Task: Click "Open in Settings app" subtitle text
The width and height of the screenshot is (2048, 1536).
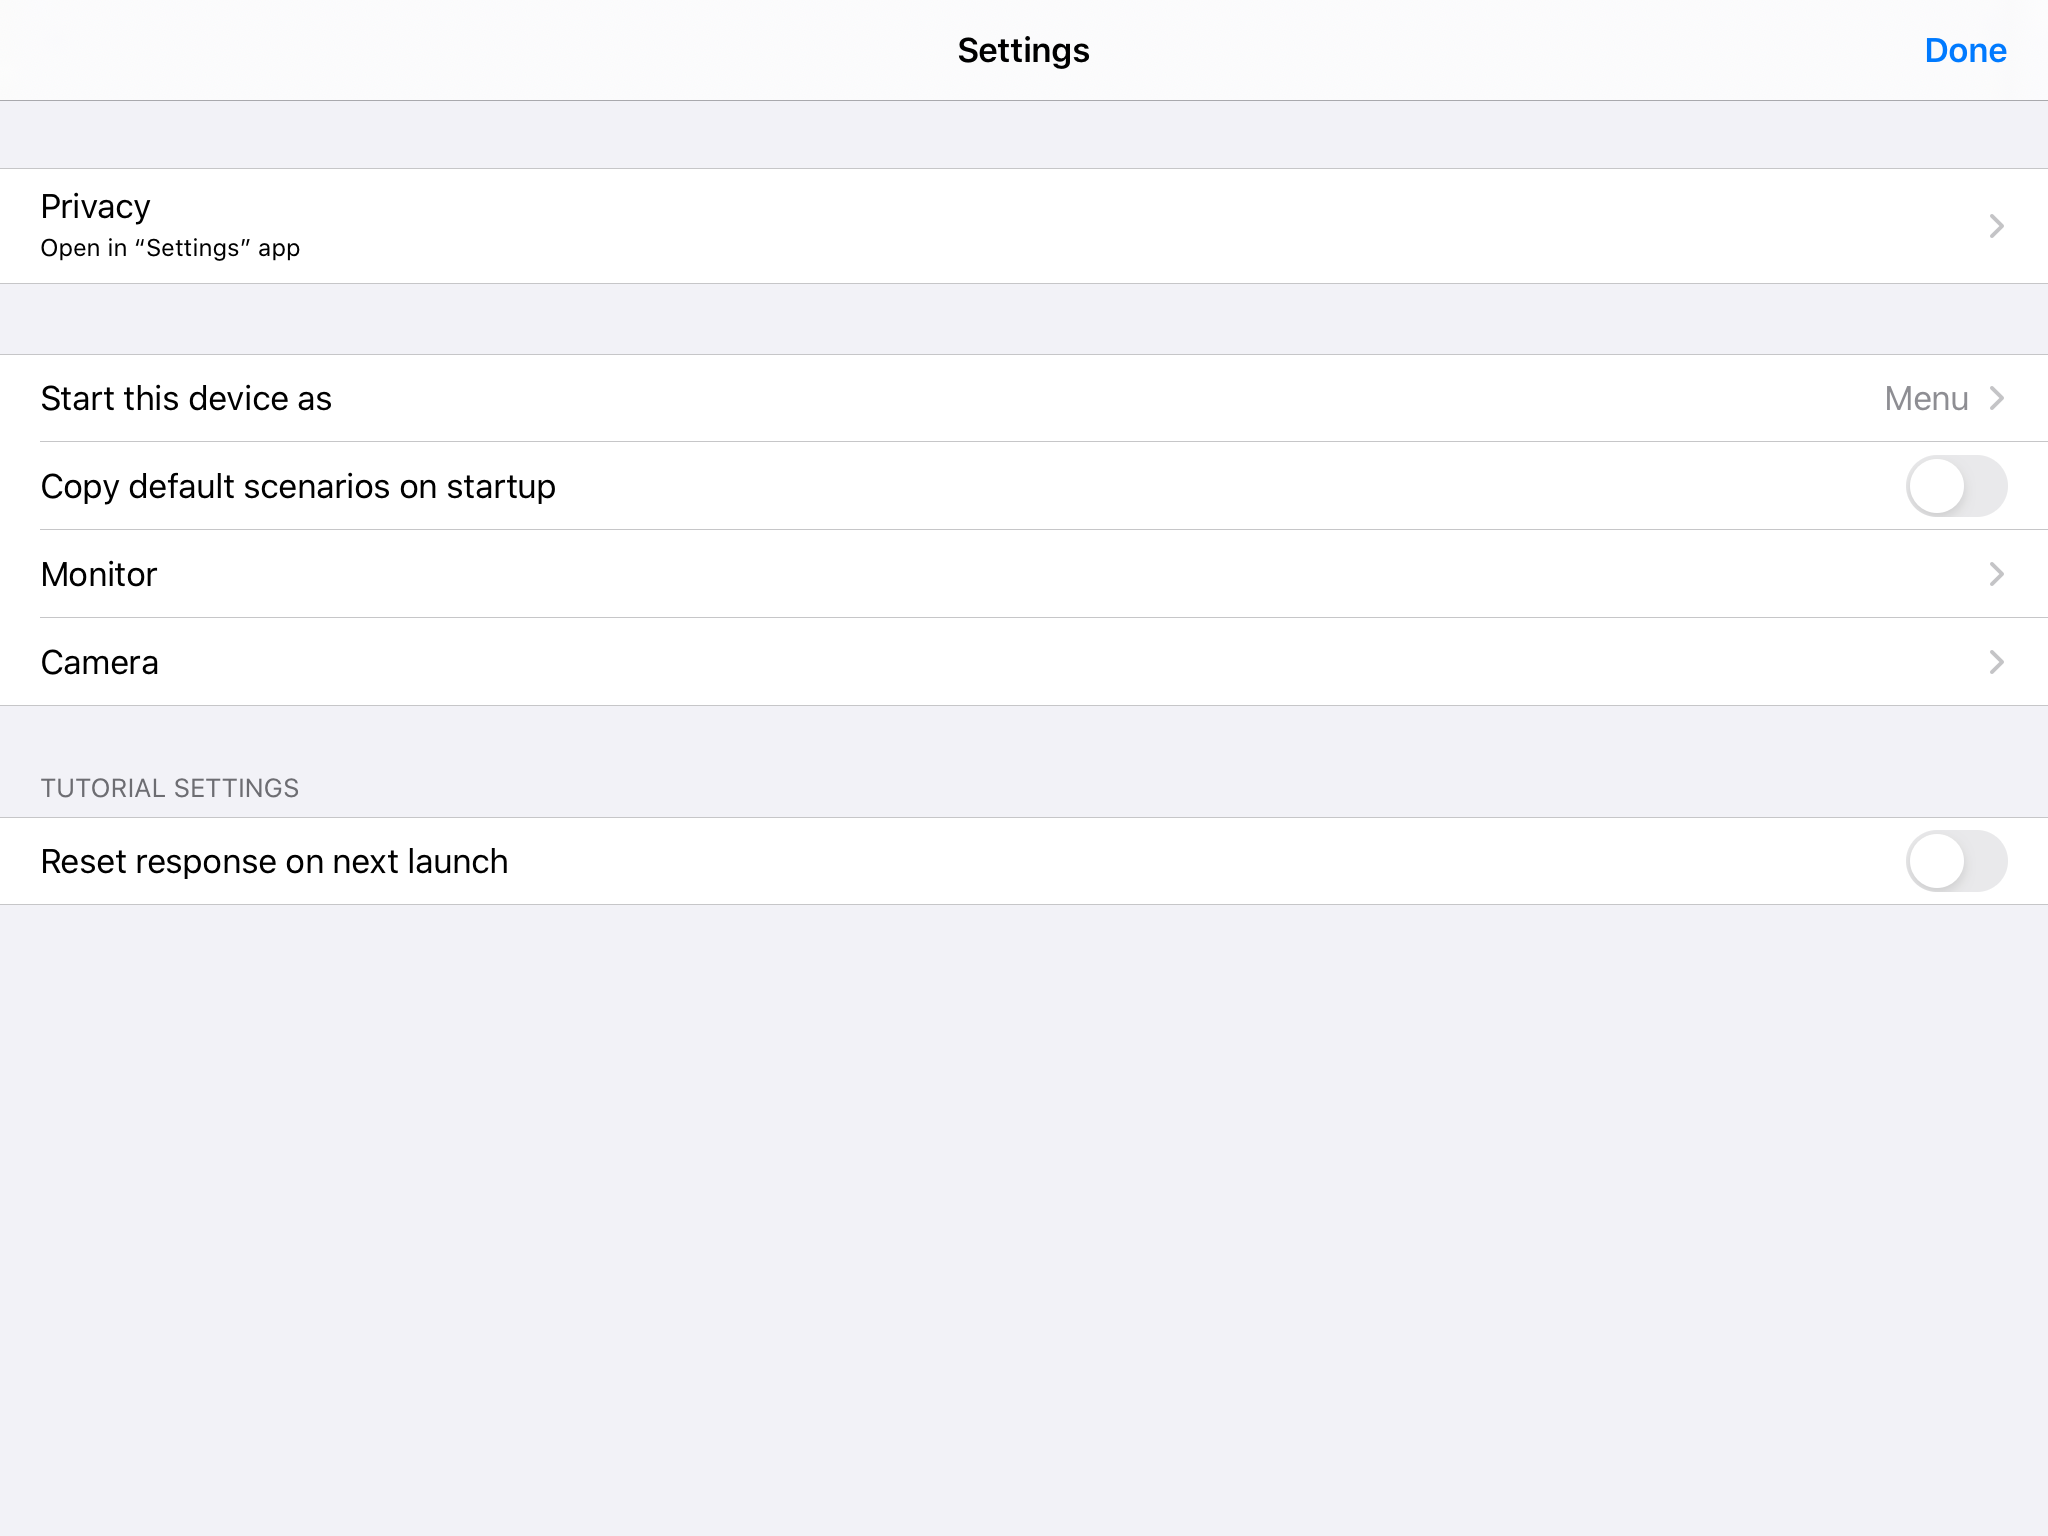Action: point(169,247)
